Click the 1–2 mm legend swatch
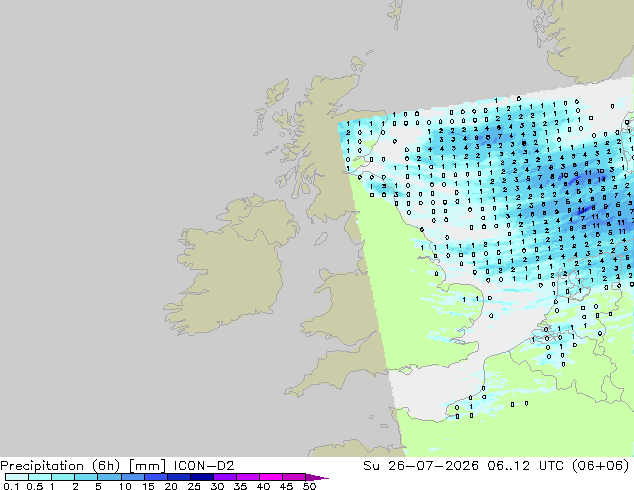The width and height of the screenshot is (634, 490). (x=63, y=477)
